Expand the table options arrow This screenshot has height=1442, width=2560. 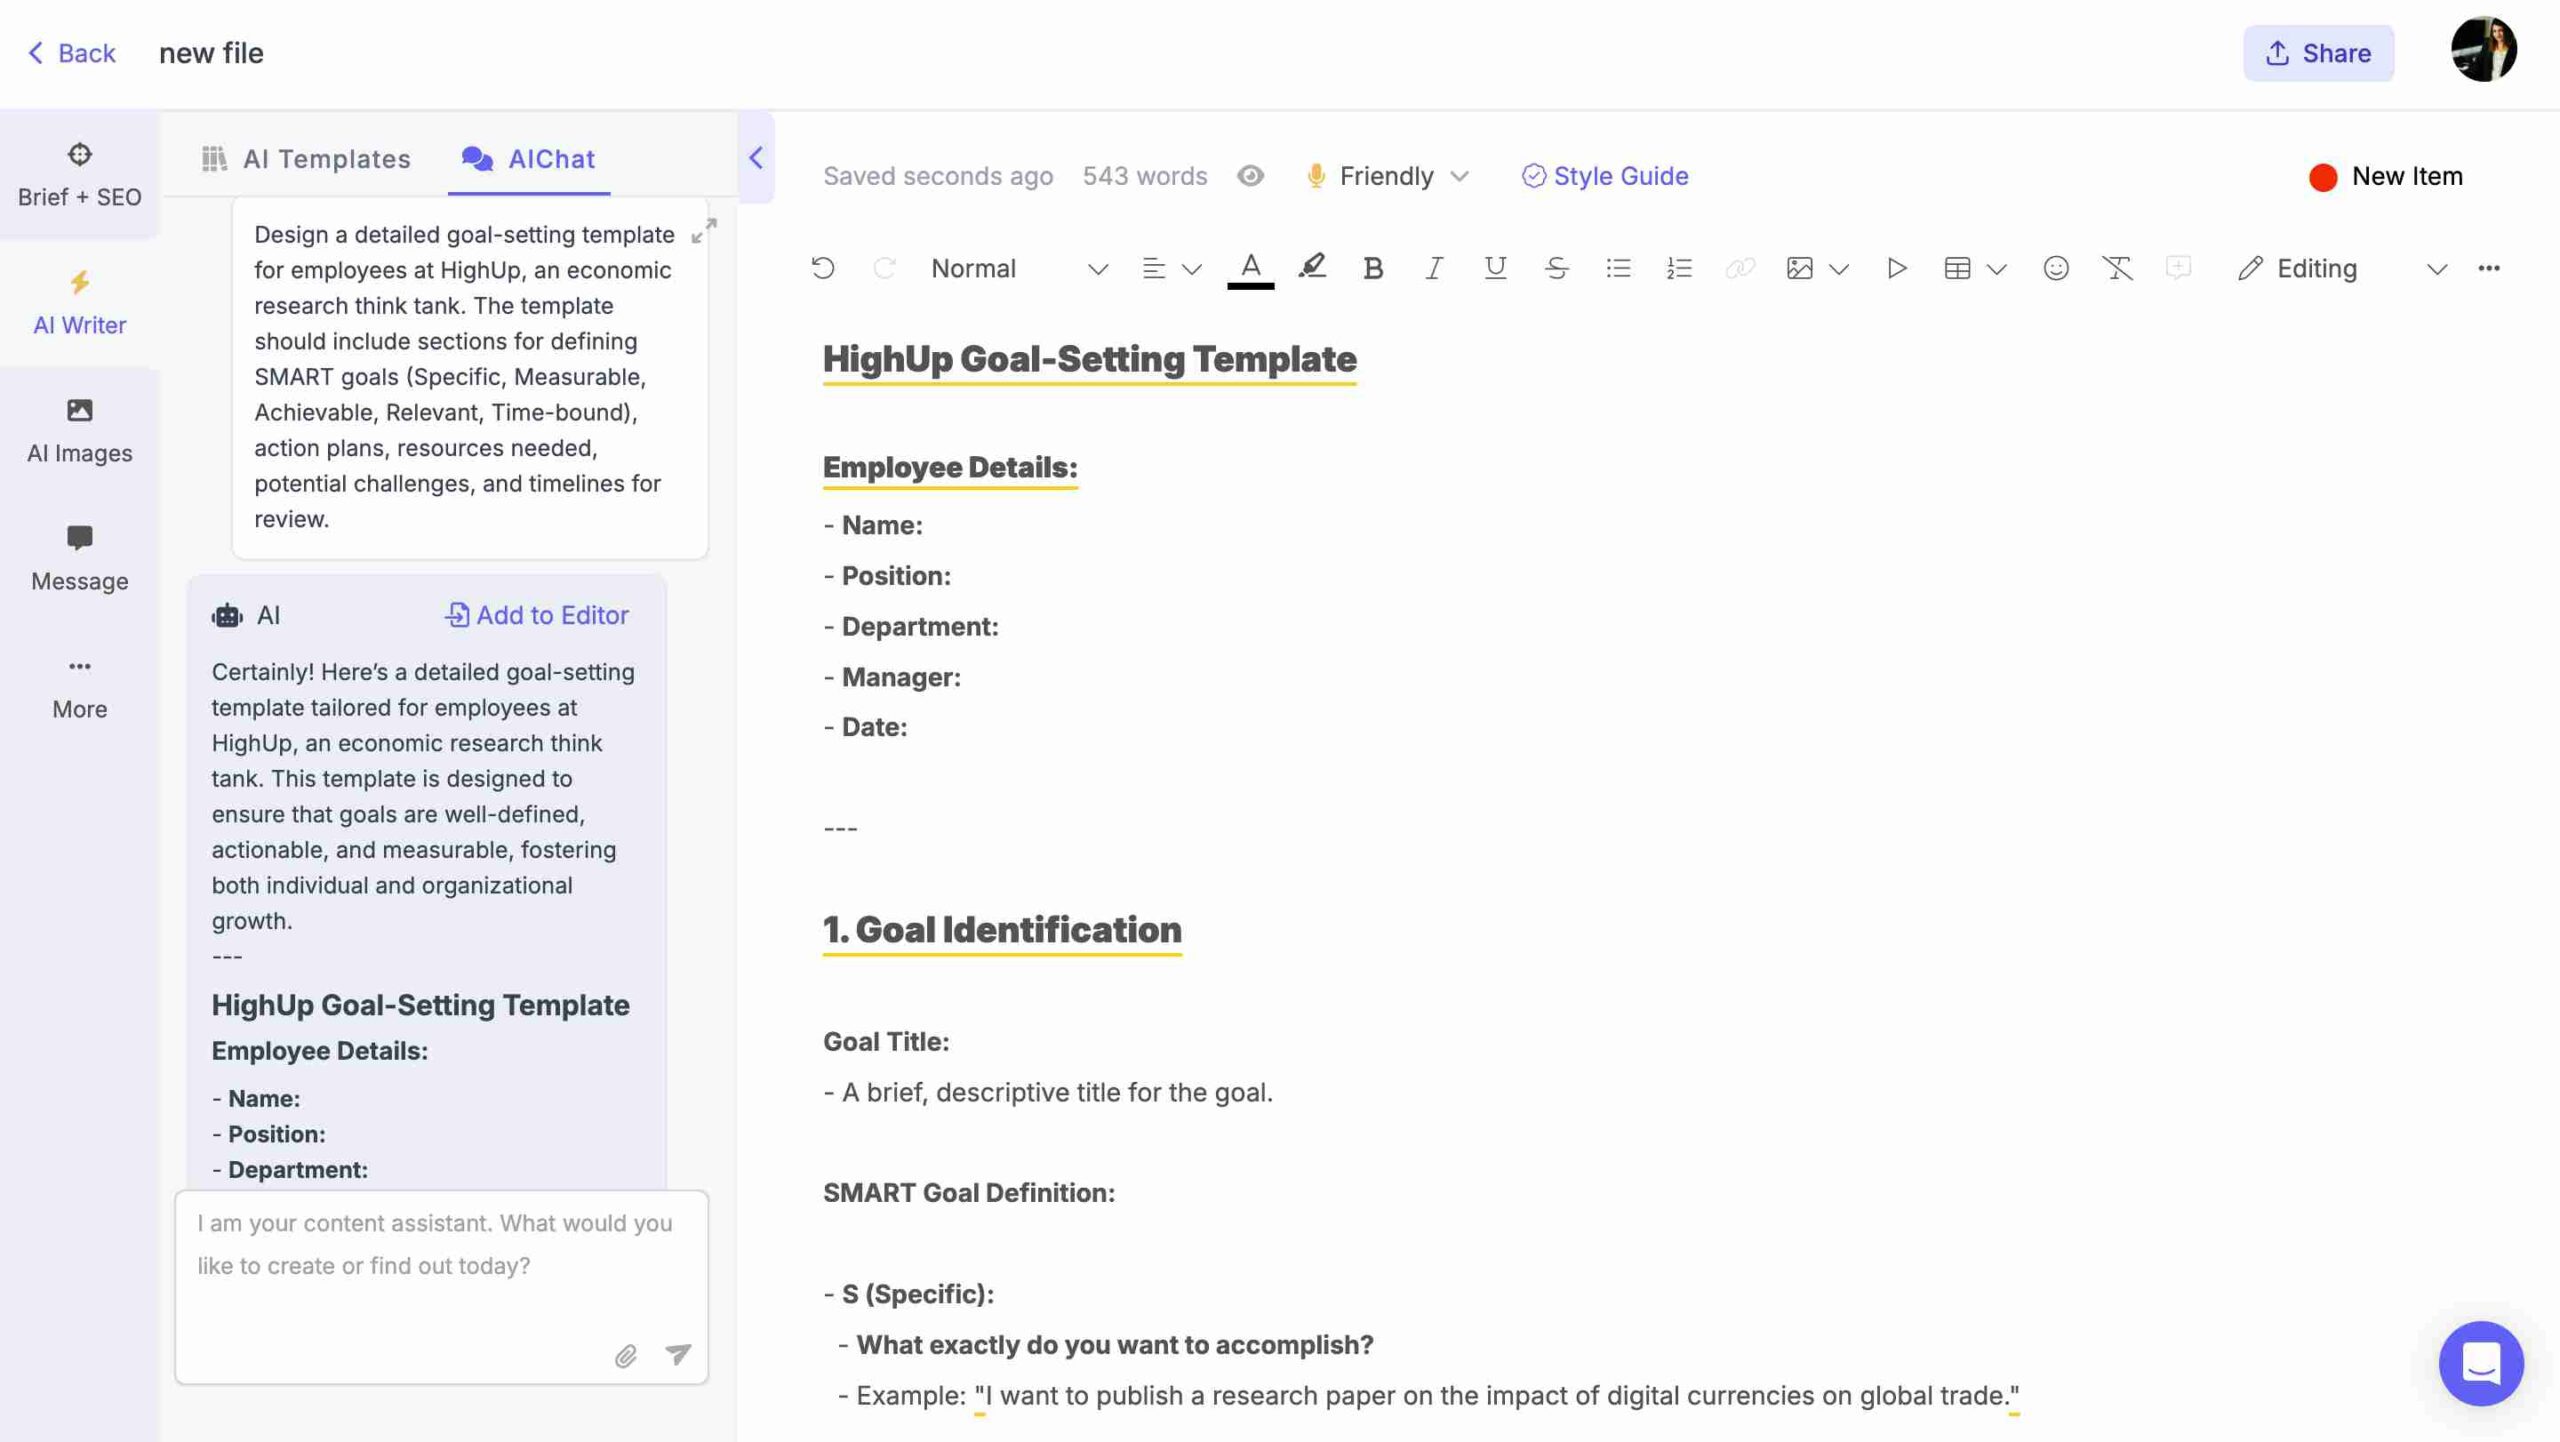pos(1996,269)
